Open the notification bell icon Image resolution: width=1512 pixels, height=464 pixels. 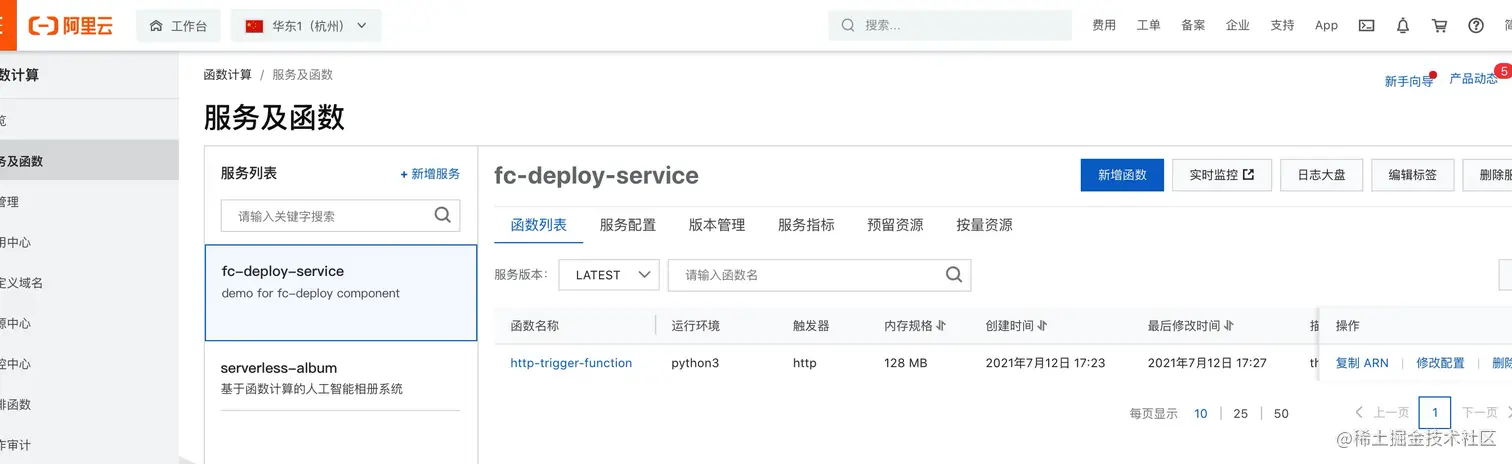1403,26
